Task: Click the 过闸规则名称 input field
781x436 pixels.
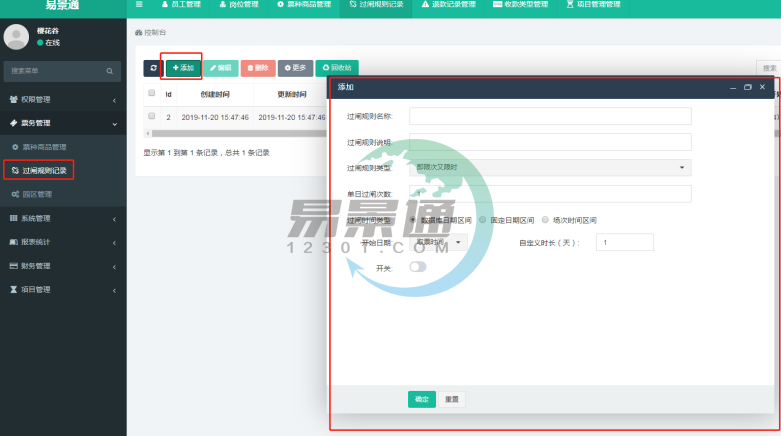Action: (550, 116)
